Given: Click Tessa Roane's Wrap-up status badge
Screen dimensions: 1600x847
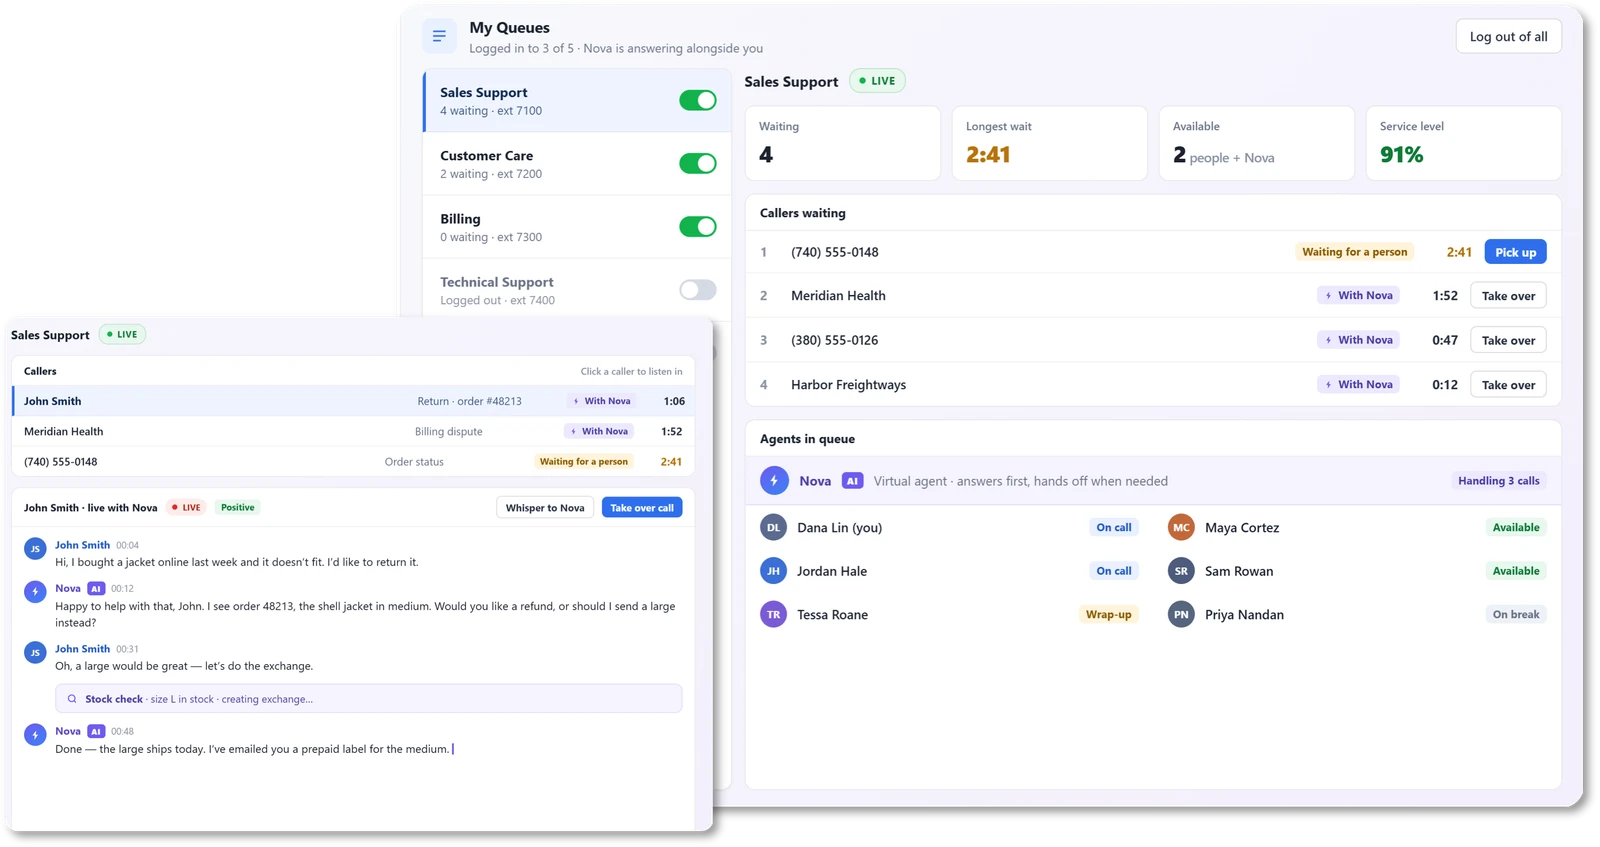Looking at the screenshot, I should 1108,615.
